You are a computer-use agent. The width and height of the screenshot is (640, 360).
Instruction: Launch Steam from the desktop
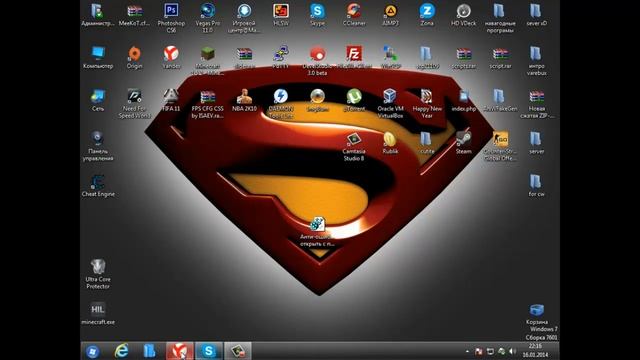pos(464,139)
